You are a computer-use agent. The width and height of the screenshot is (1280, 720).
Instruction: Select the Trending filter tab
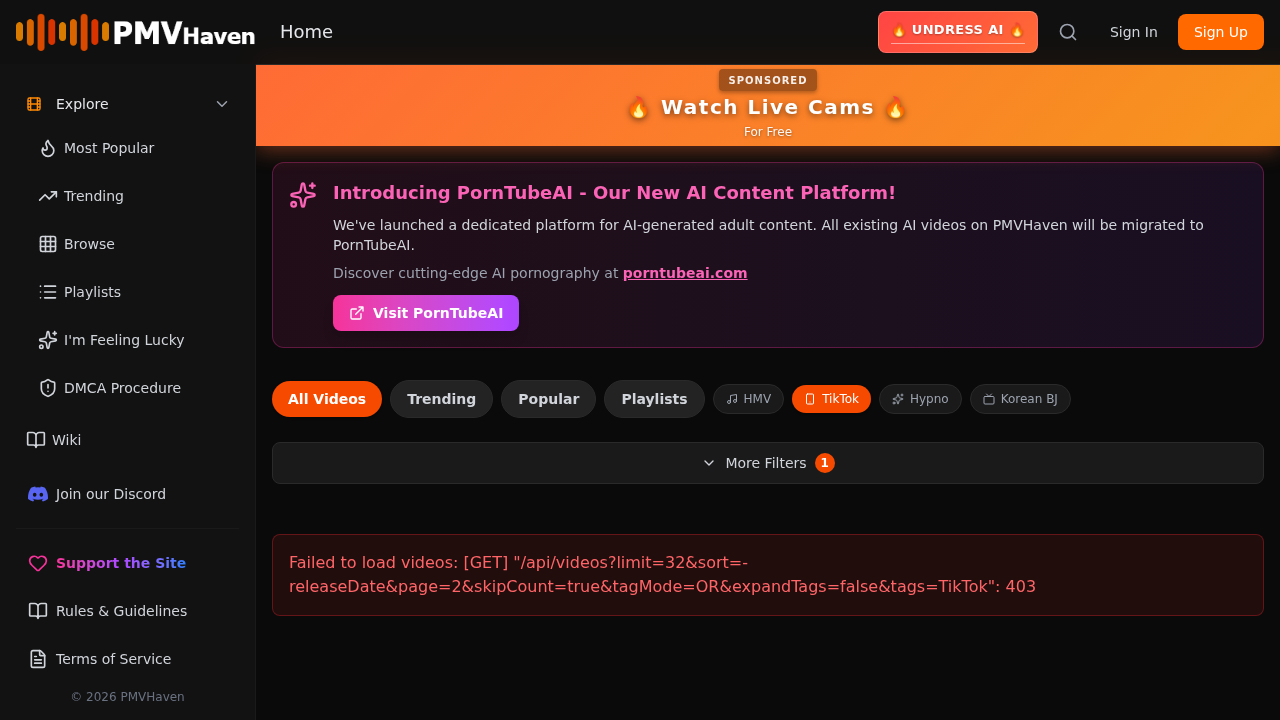pyautogui.click(x=441, y=399)
